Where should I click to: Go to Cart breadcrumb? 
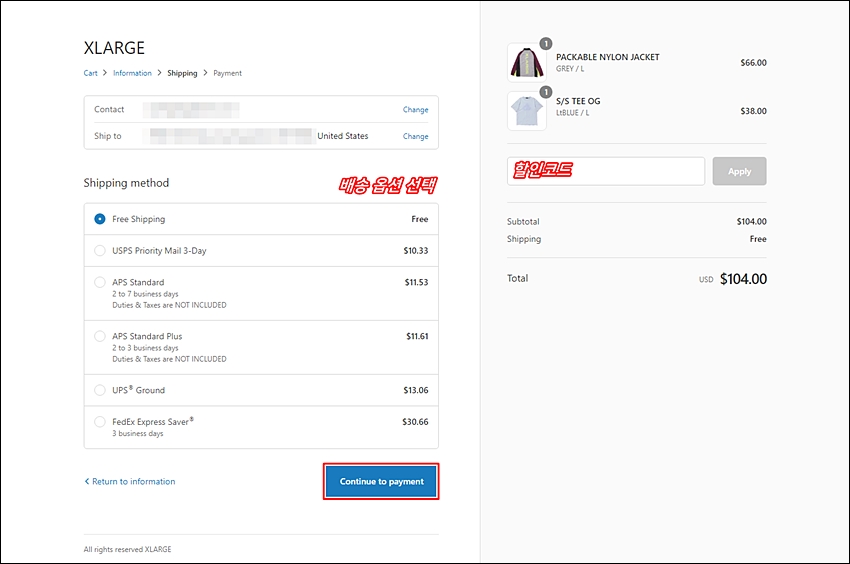(x=91, y=73)
